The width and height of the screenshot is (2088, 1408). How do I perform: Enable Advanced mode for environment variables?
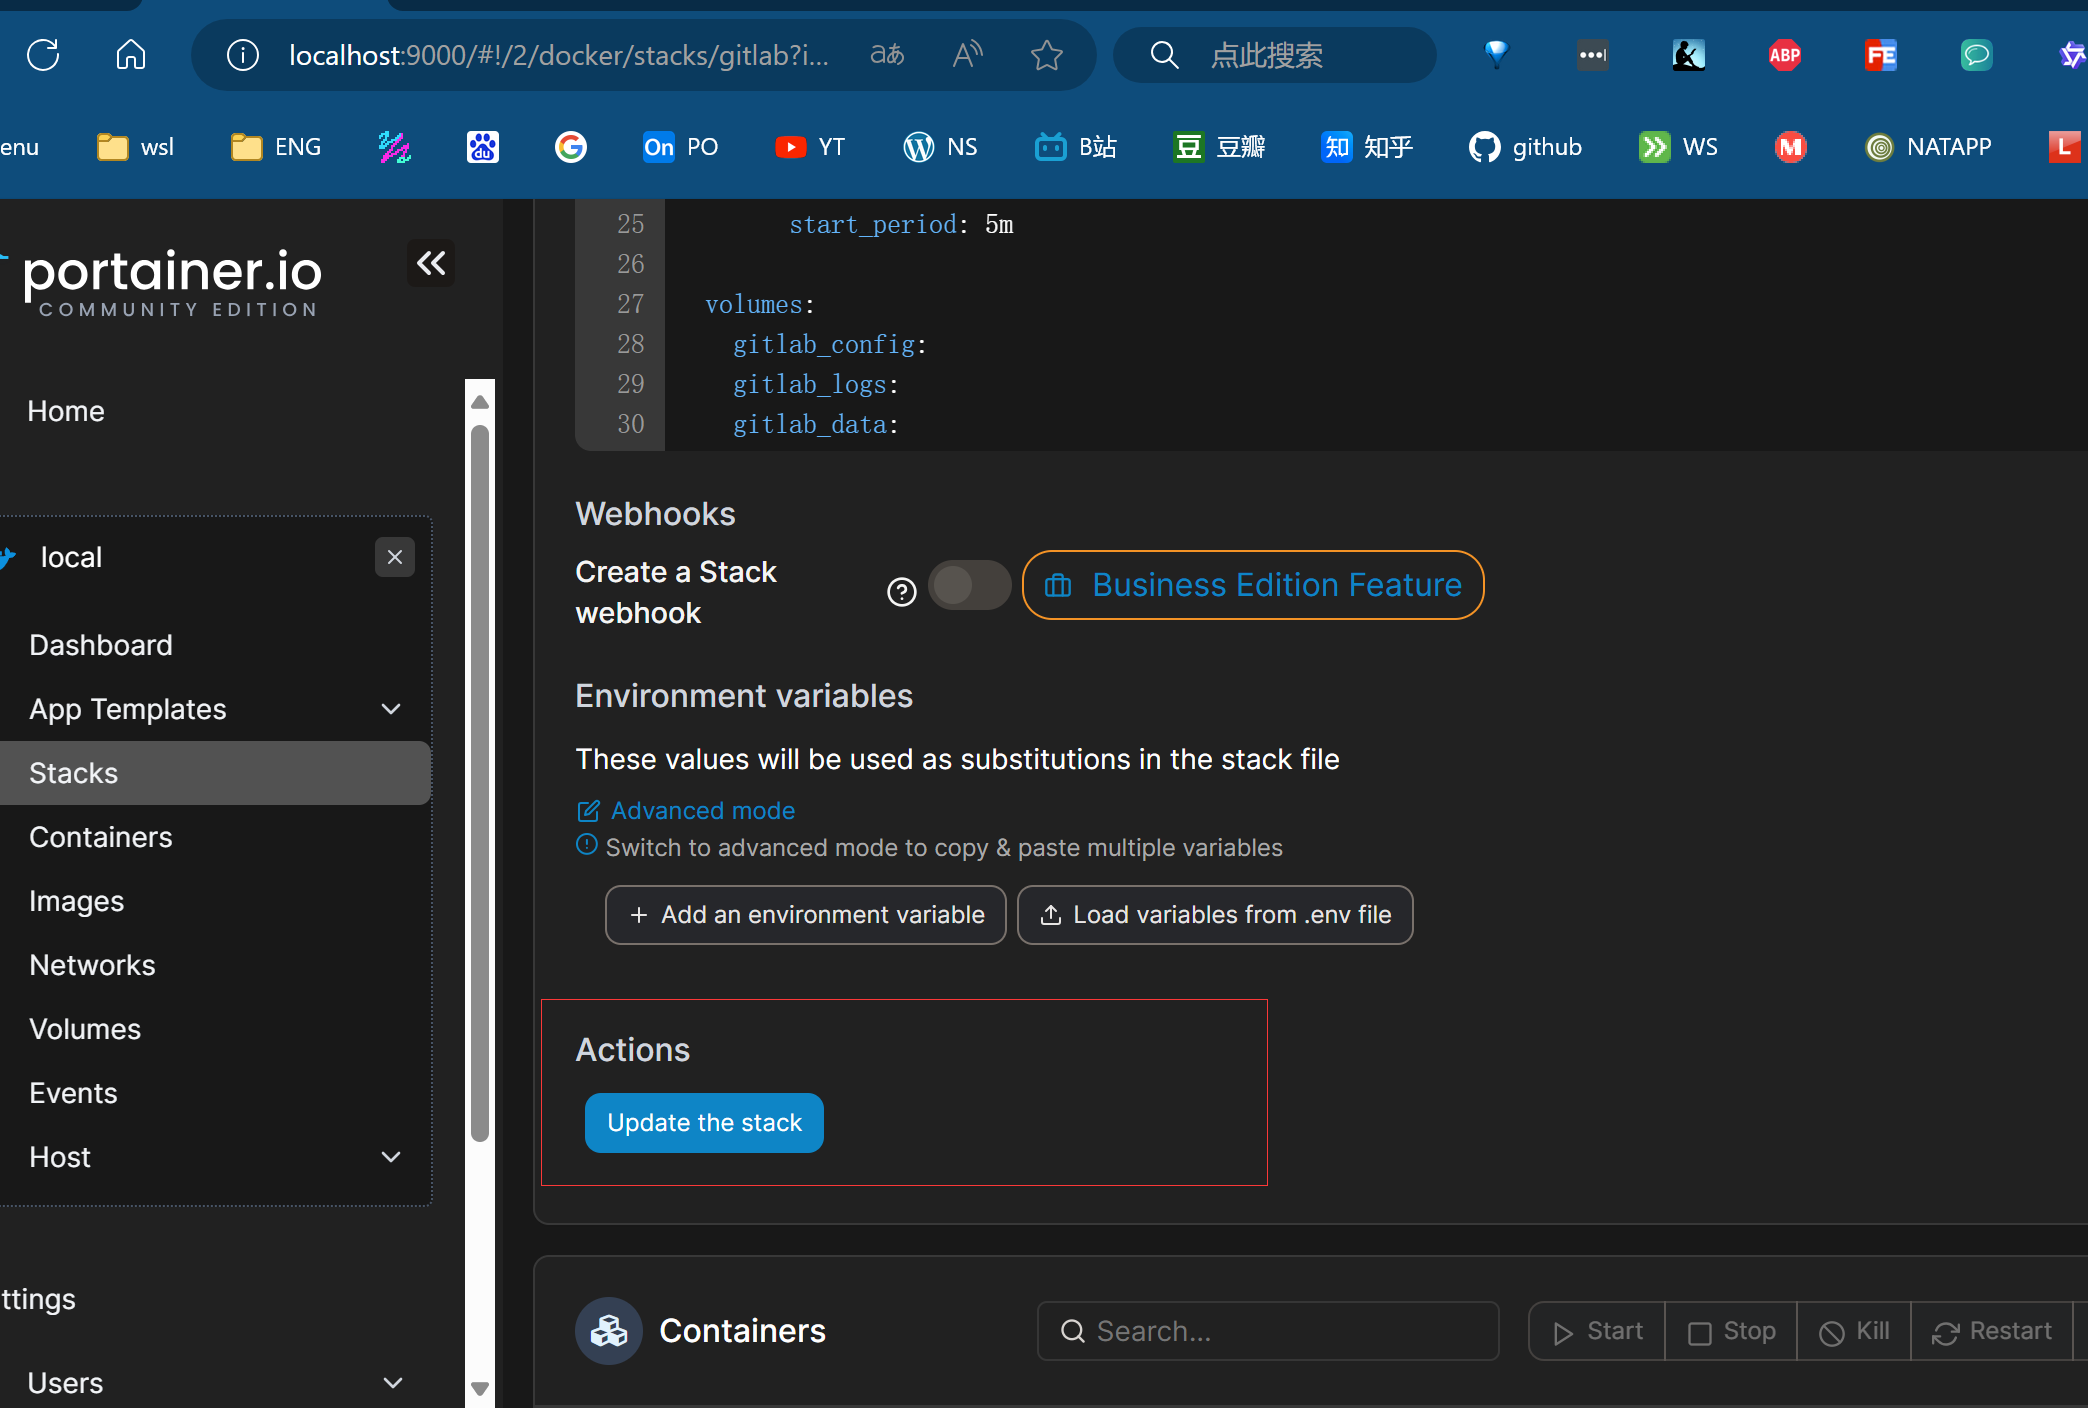[x=702, y=811]
